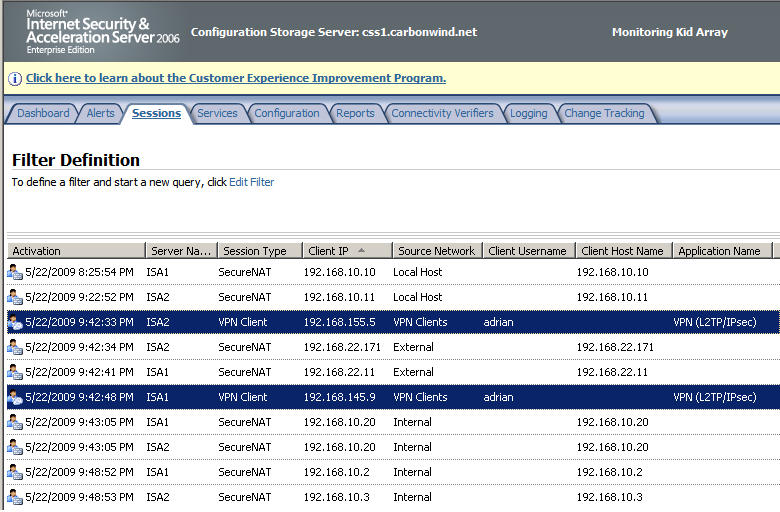Viewport: 780px width, 512px height.
Task: Sort by Activation column header
Action: tap(76, 251)
